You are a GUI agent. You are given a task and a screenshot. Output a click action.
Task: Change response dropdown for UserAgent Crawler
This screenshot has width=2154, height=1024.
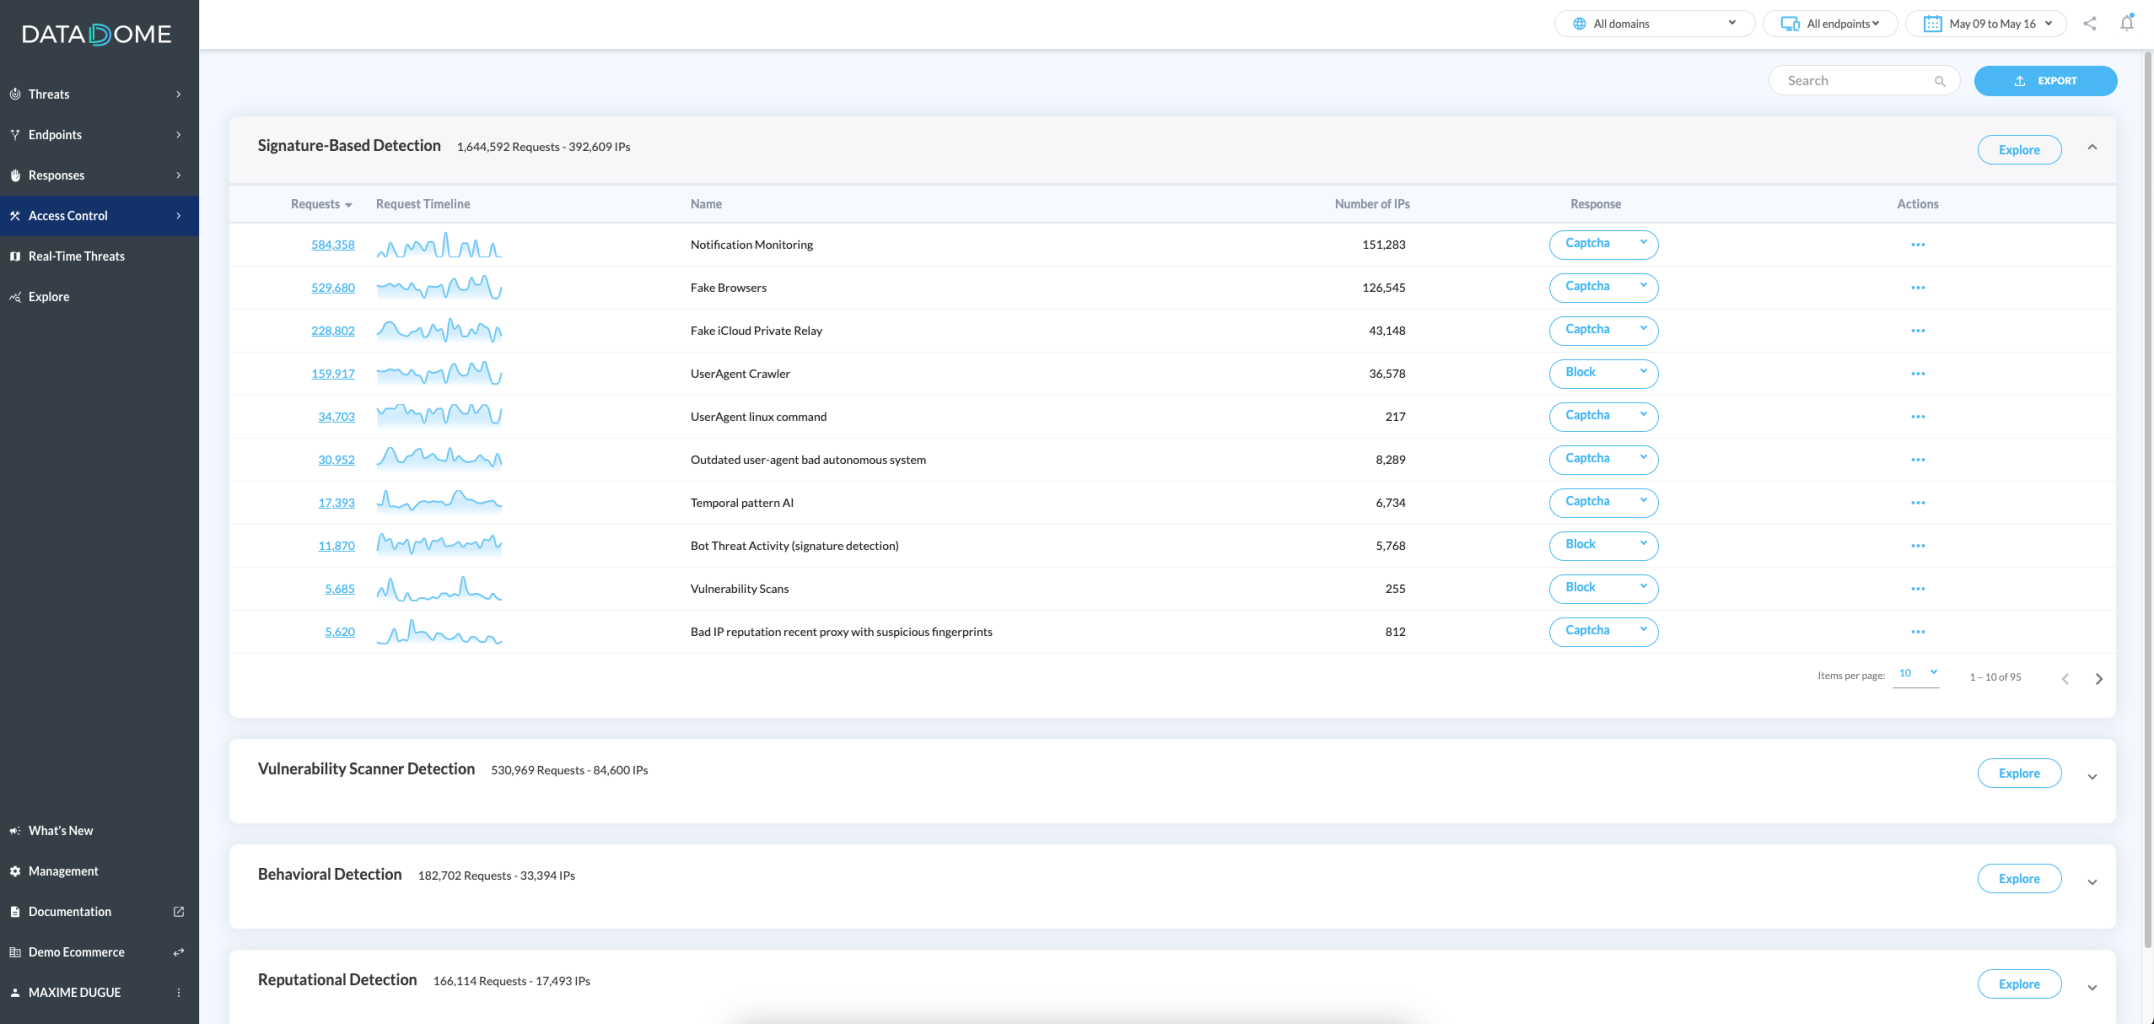(1603, 373)
